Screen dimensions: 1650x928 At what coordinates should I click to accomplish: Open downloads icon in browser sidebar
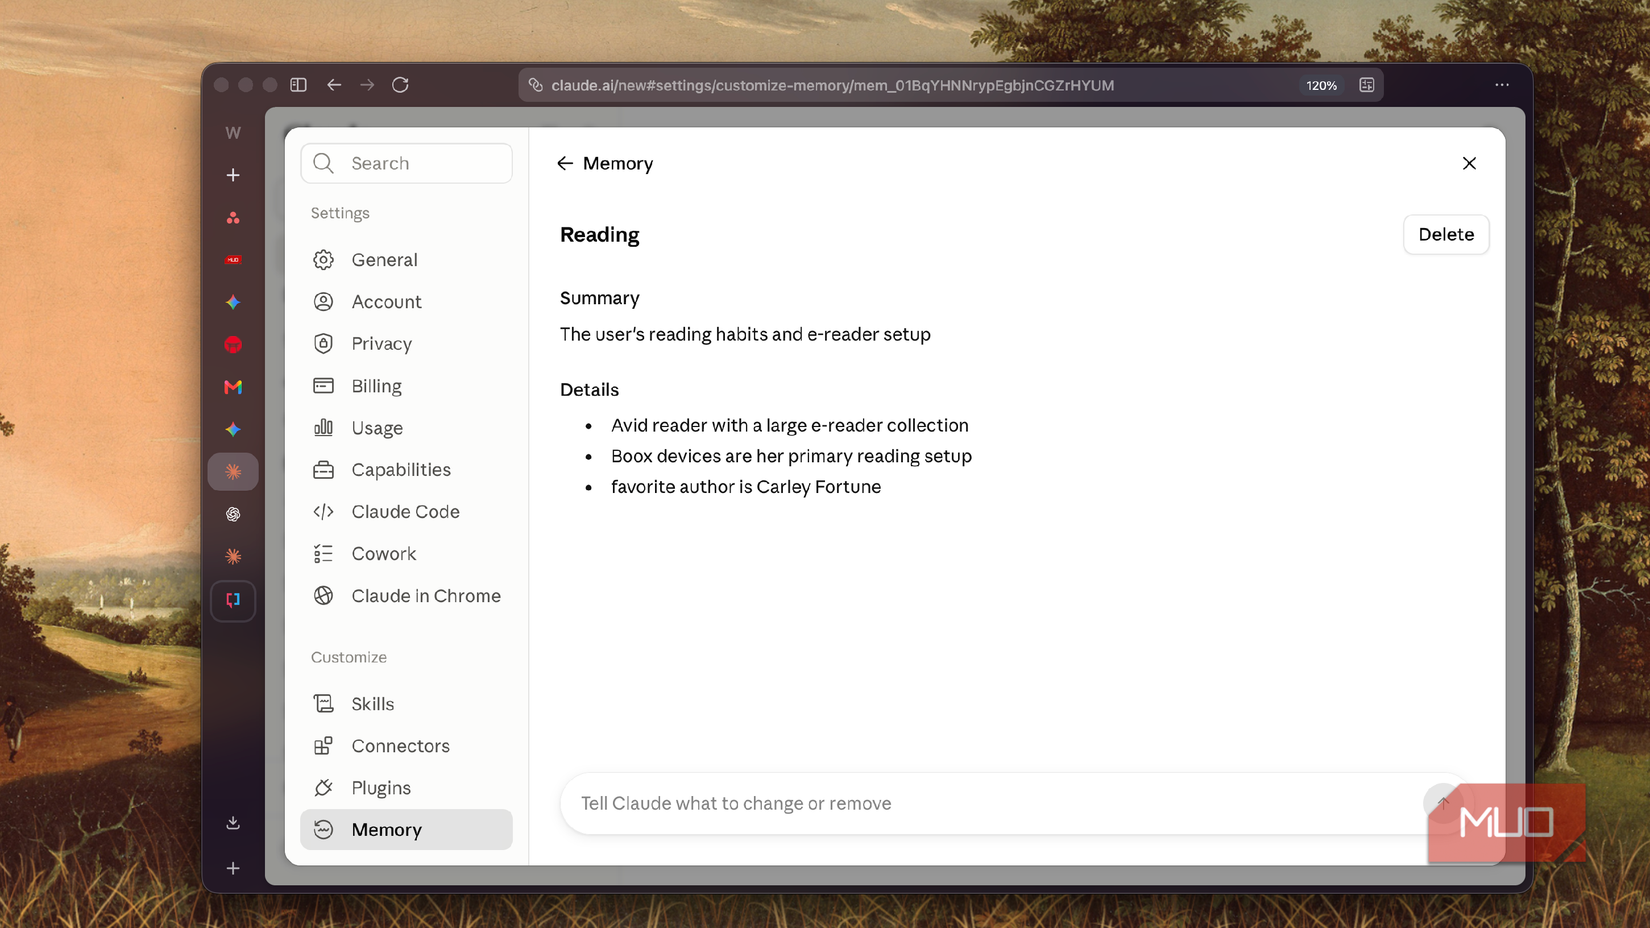233,823
